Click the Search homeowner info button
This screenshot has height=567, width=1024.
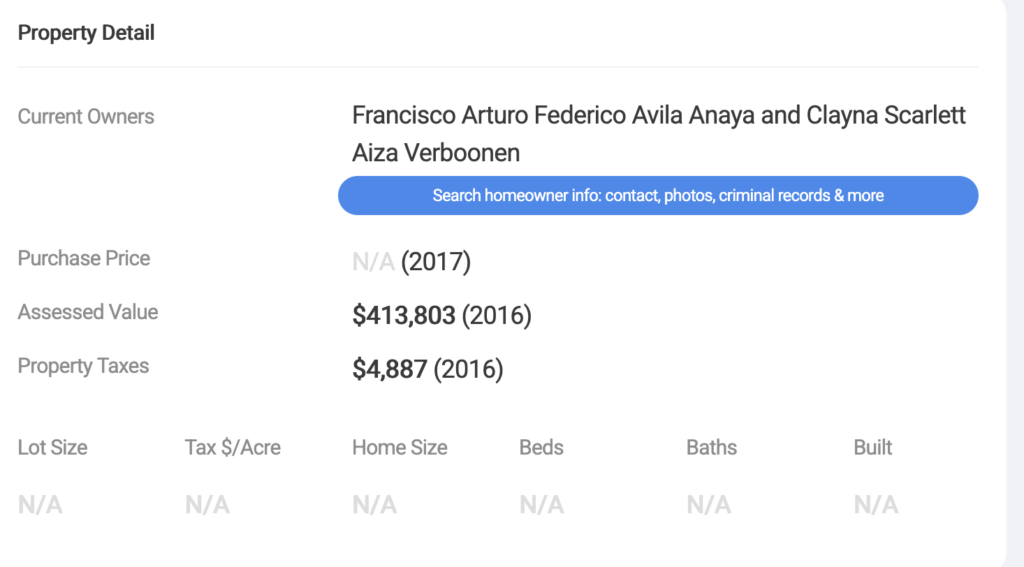[658, 195]
